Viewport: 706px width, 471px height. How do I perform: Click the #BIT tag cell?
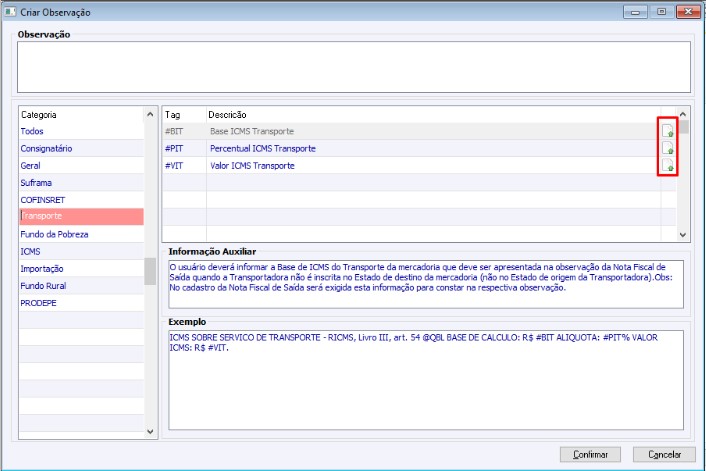tap(184, 131)
